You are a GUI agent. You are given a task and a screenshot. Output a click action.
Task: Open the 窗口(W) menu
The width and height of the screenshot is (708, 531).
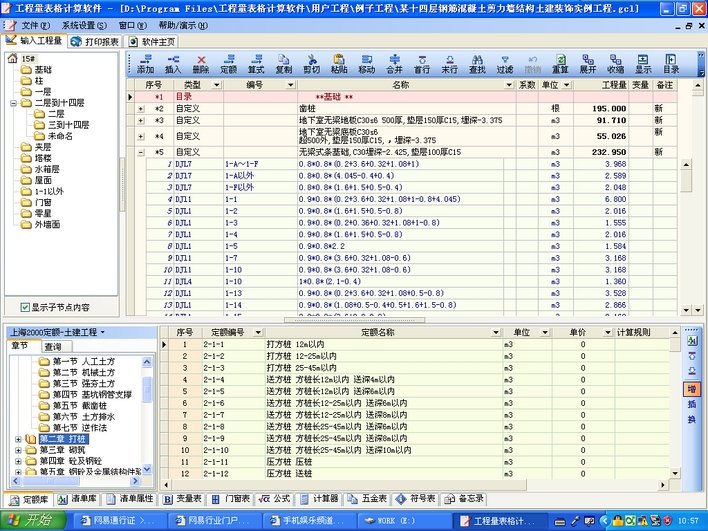coord(132,26)
